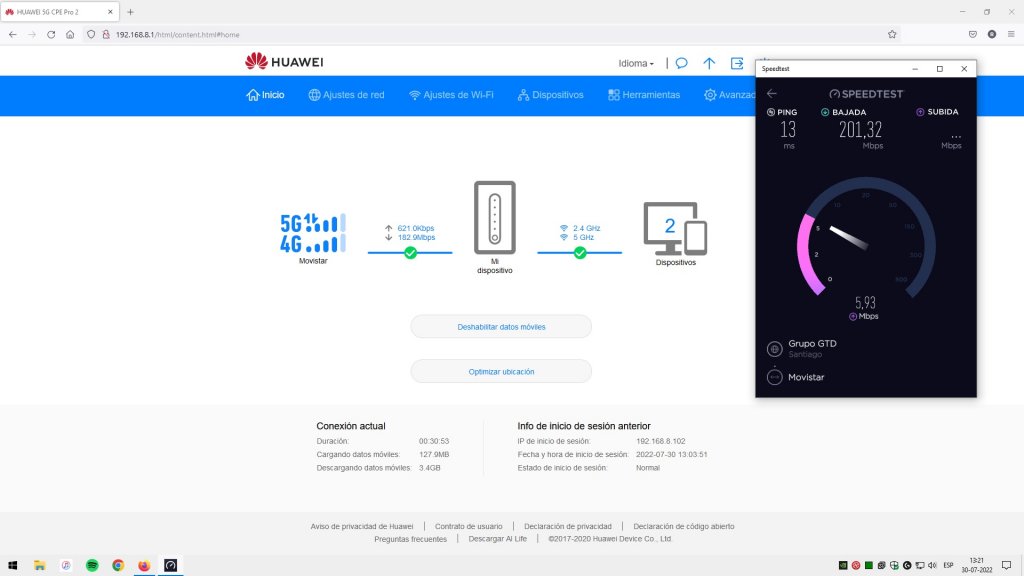This screenshot has height=576, width=1024.
Task: Click the Movistar provider icon in Speedtest
Action: point(775,377)
